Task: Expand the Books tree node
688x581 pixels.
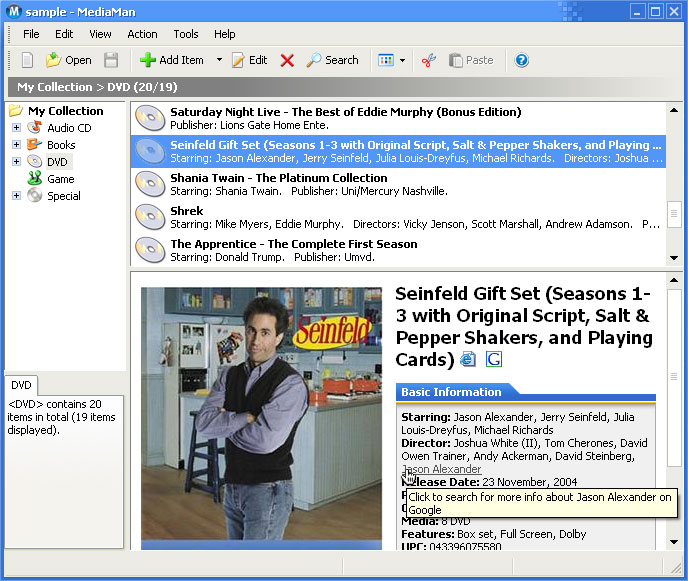Action: [16, 144]
